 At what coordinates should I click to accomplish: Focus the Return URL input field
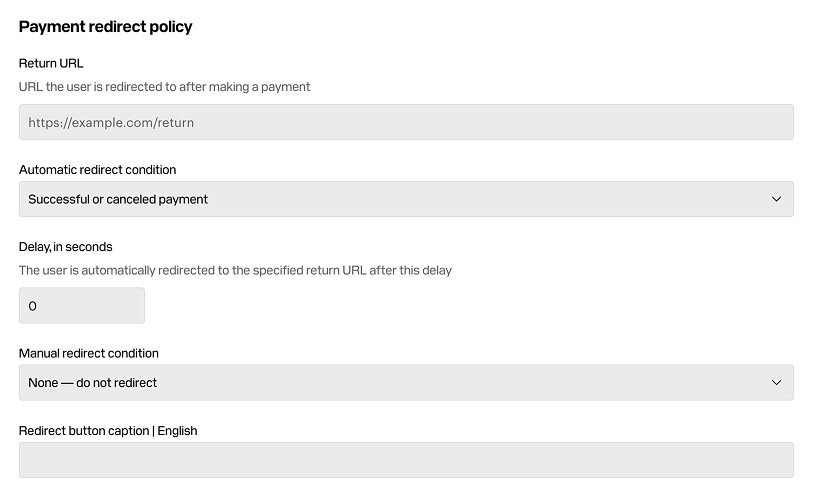click(x=406, y=122)
